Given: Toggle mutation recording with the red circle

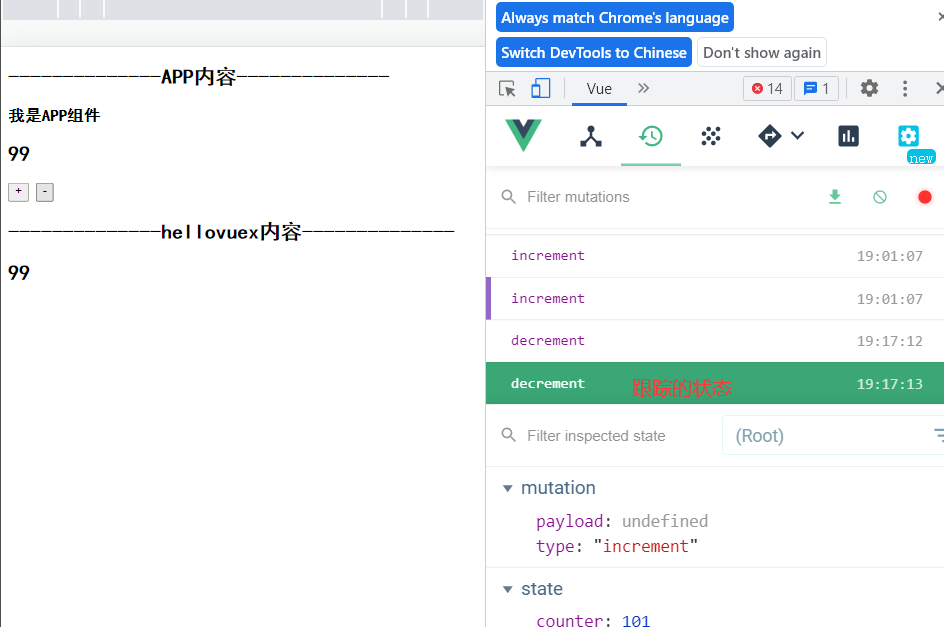Looking at the screenshot, I should point(924,197).
